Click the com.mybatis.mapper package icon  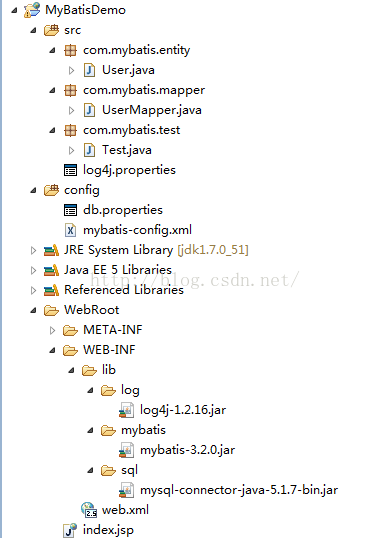pyautogui.click(x=70, y=90)
